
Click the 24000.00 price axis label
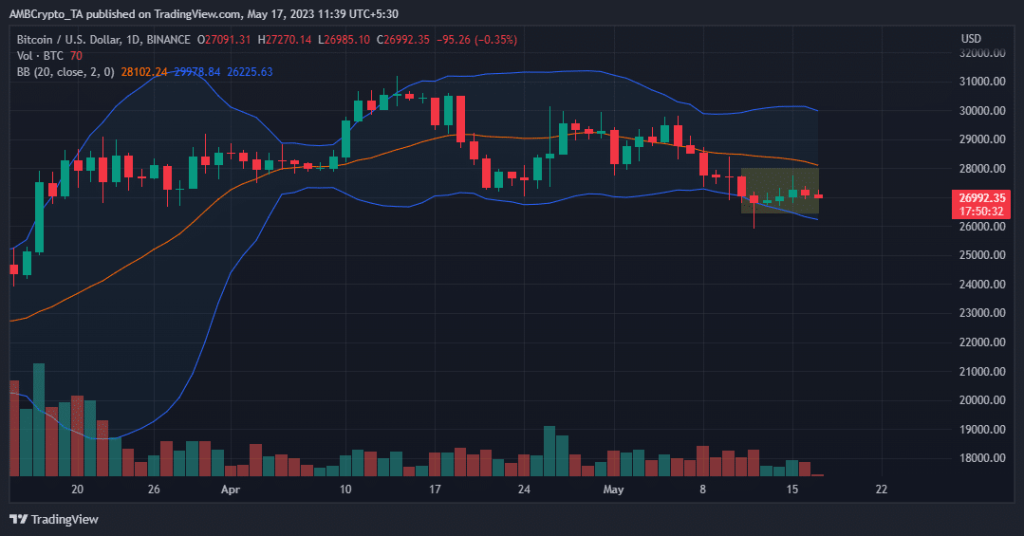click(982, 285)
